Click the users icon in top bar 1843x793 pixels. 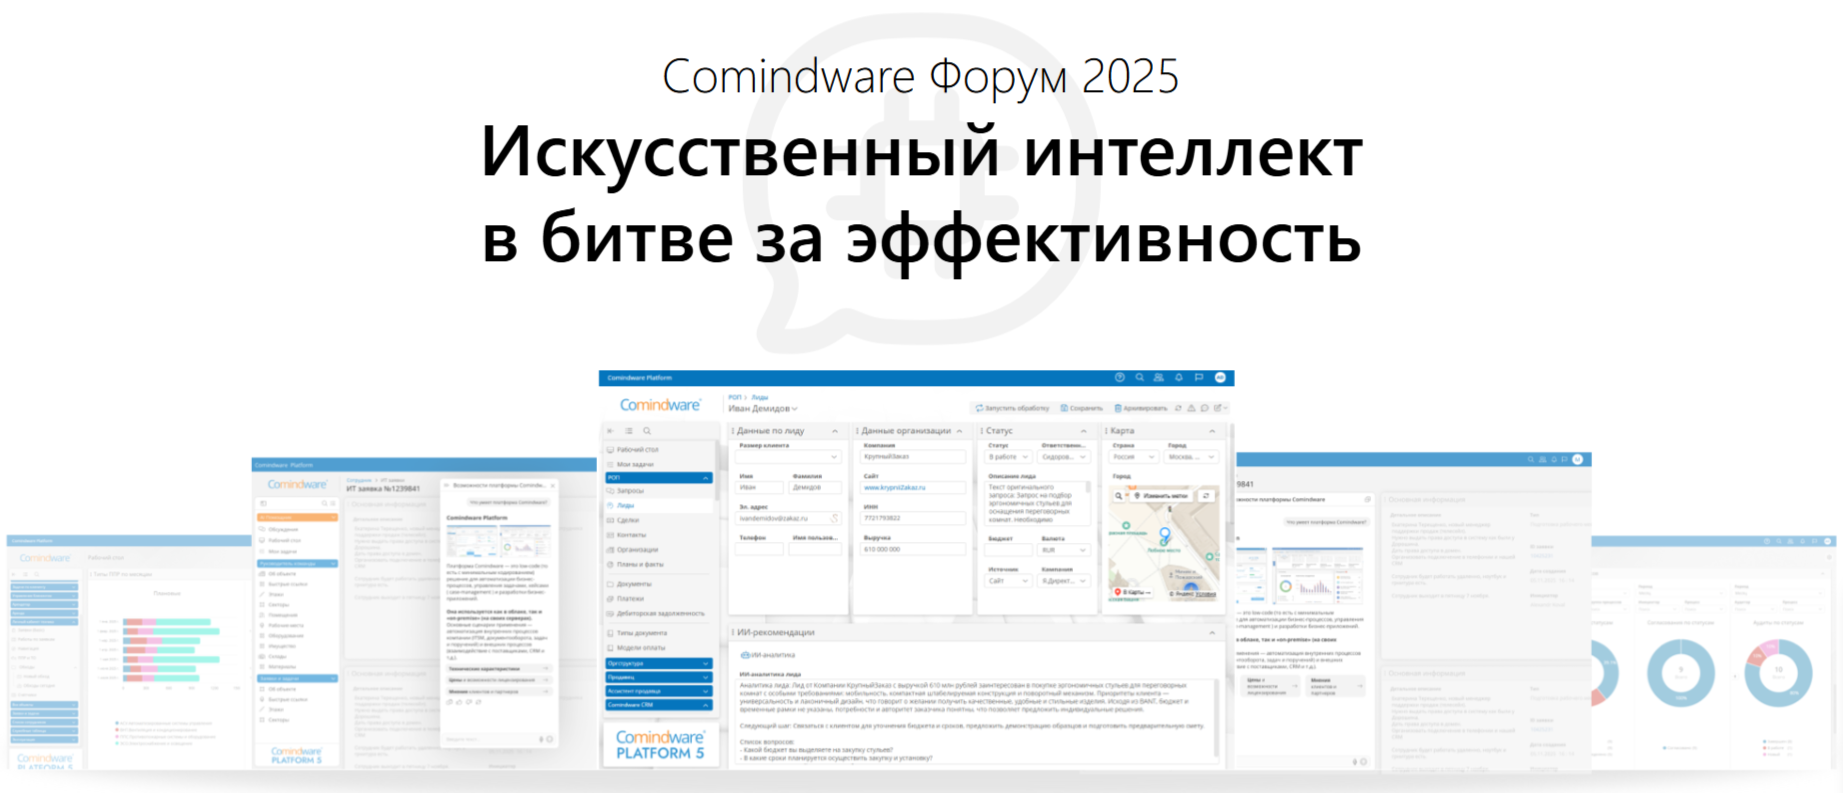1159,378
